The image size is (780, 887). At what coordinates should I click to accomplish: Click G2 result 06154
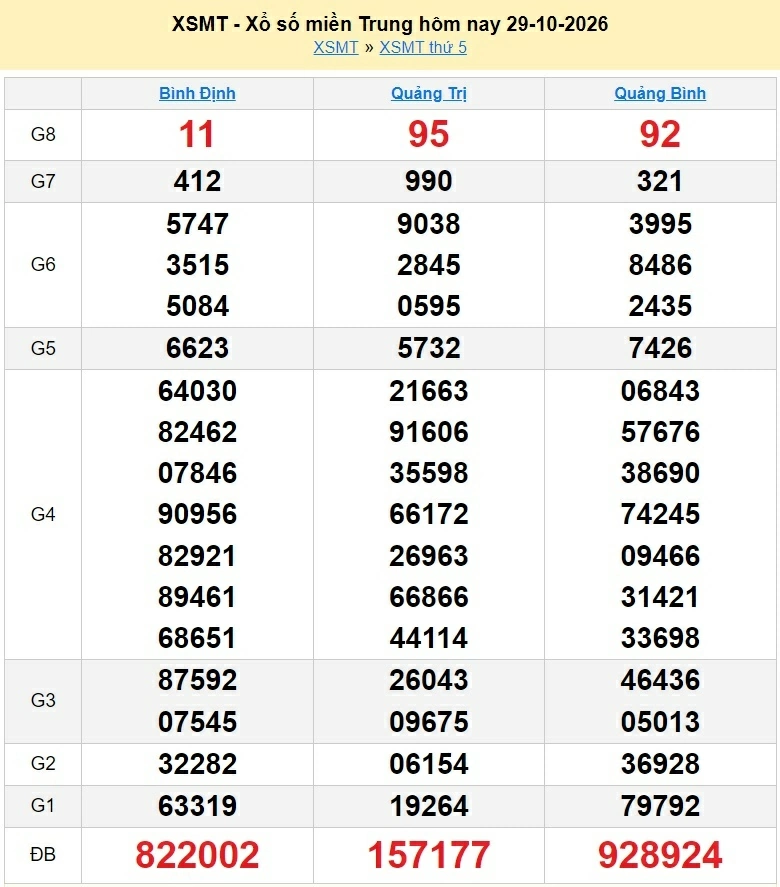[x=429, y=764]
